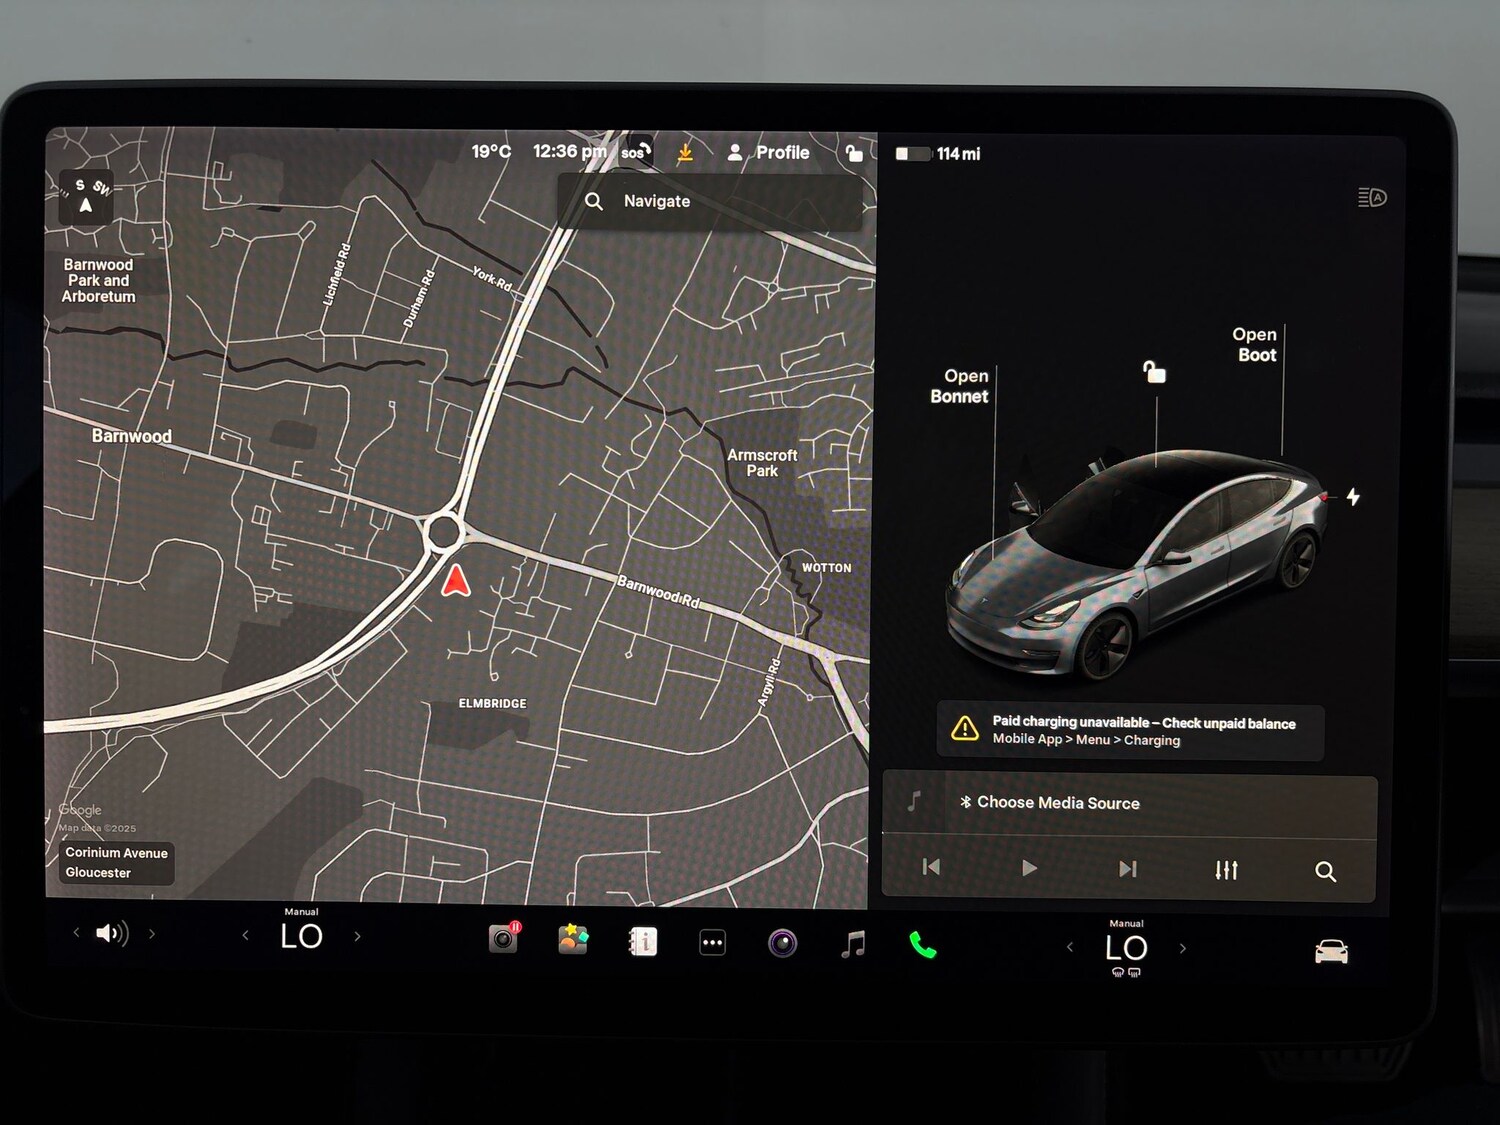Image resolution: width=1500 pixels, height=1125 pixels.
Task: Tap the York Rd street label
Action: tap(492, 279)
